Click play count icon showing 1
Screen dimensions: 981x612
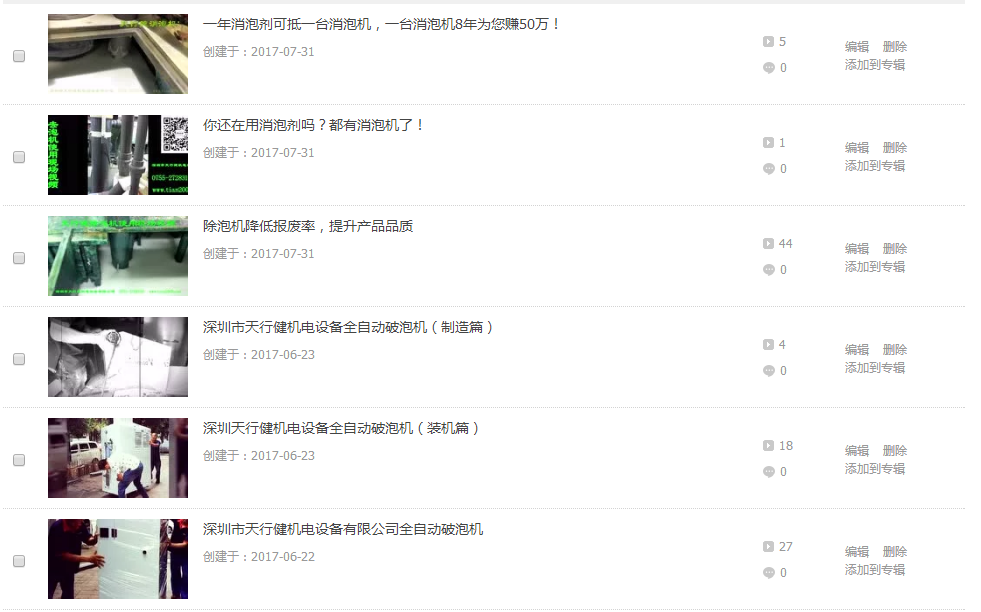click(x=768, y=143)
